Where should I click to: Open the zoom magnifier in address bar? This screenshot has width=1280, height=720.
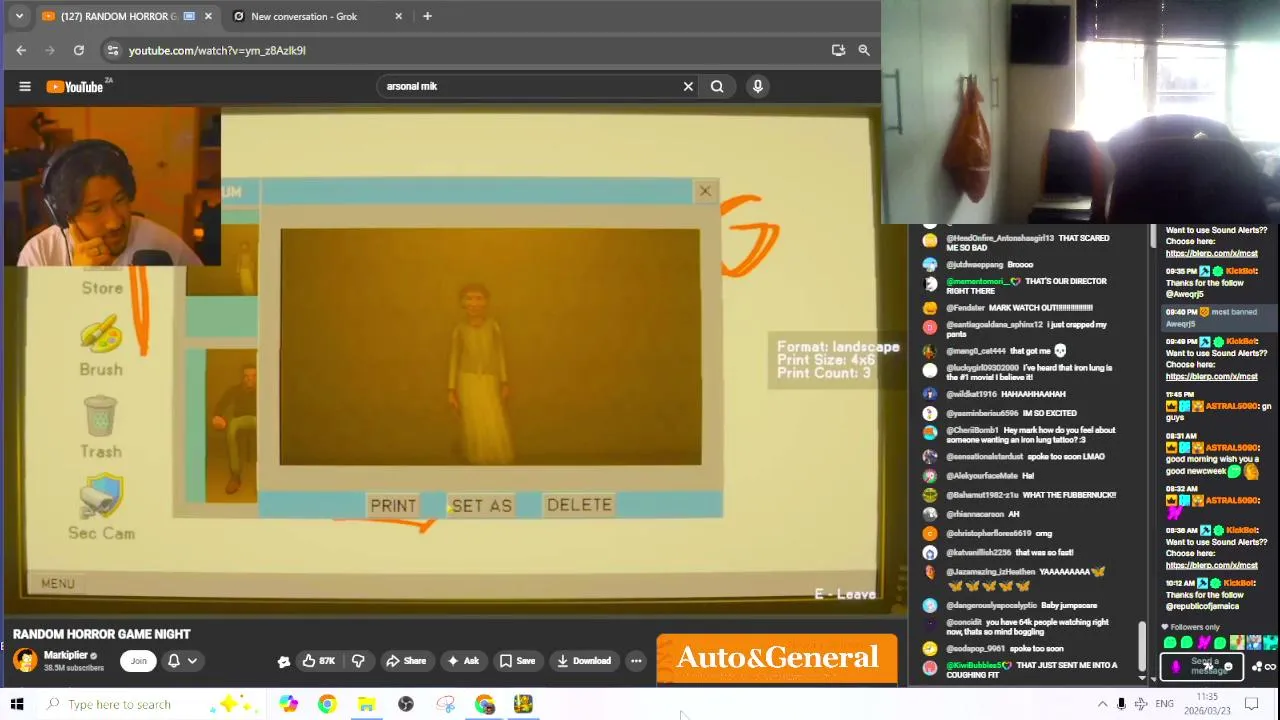(864, 50)
